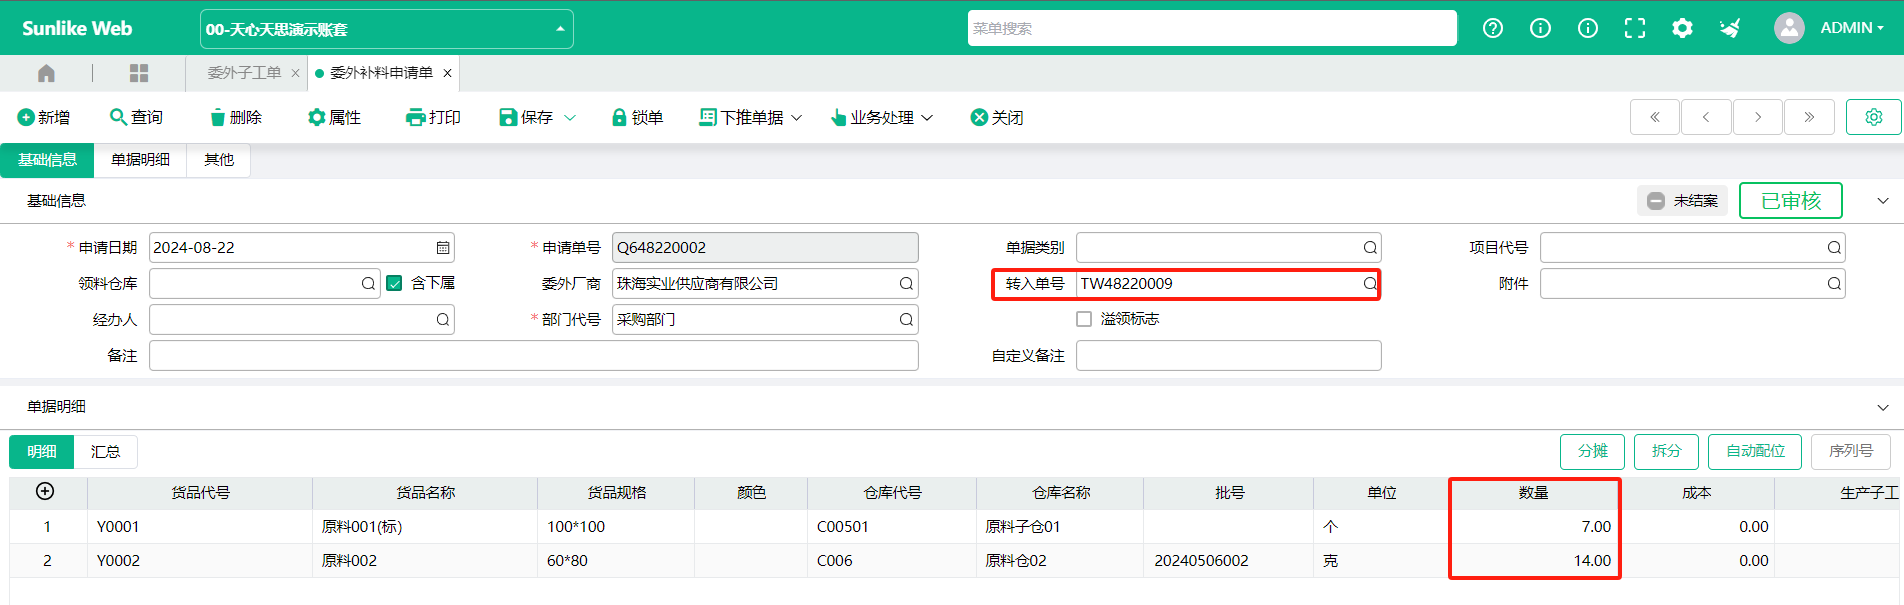This screenshot has width=1904, height=605.
Task: Open calendar picker for 申请日期
Action: [443, 248]
